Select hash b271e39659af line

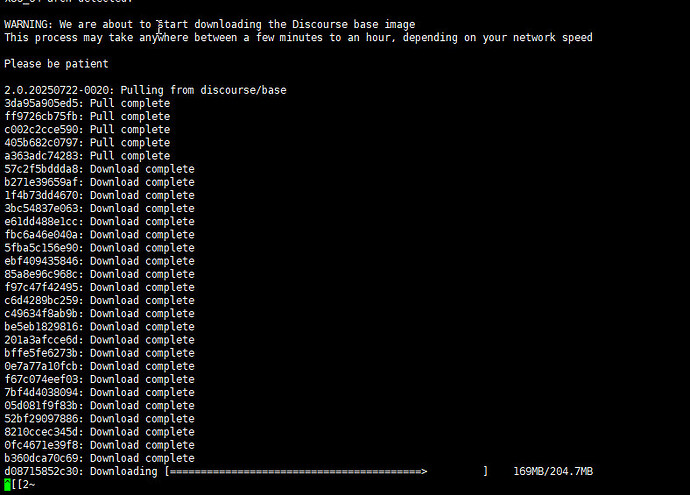[x=99, y=183]
